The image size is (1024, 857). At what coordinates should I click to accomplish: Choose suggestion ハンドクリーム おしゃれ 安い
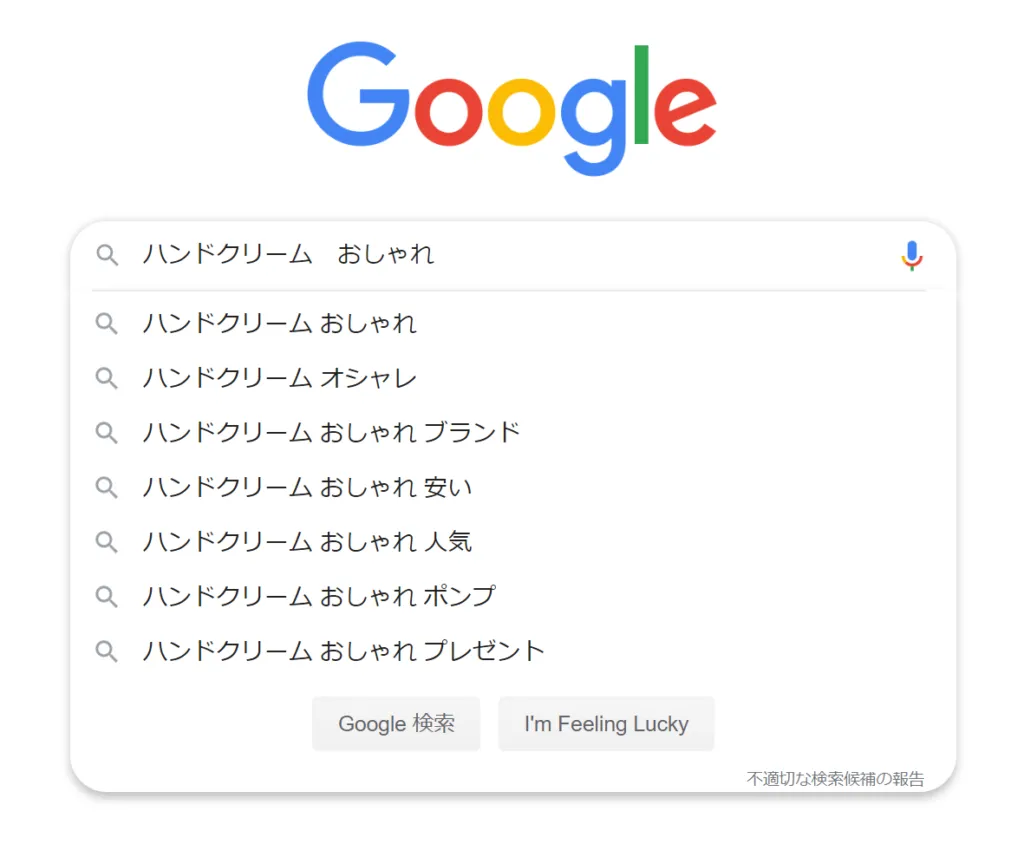tap(307, 487)
